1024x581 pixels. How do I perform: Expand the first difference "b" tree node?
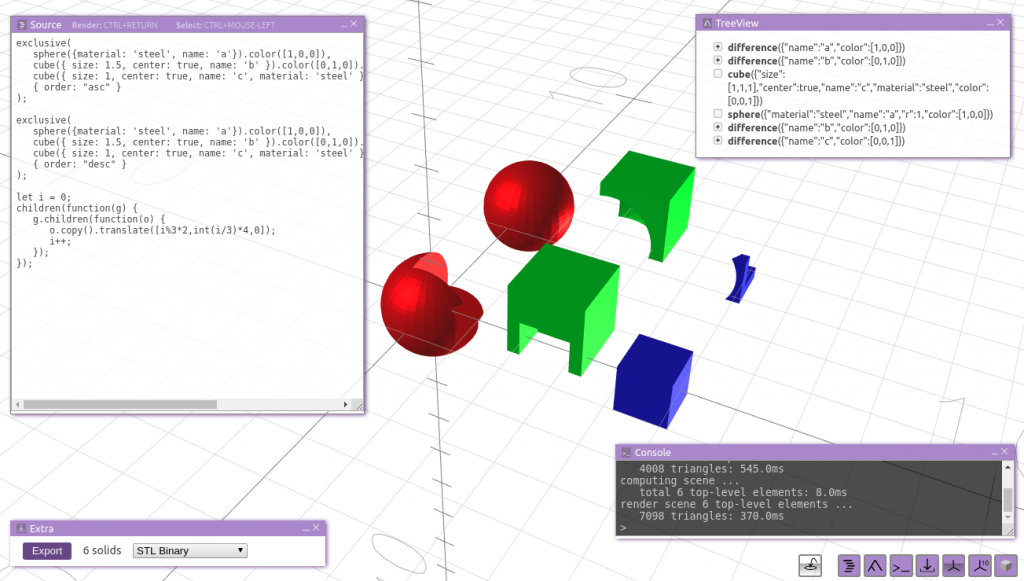[x=717, y=61]
